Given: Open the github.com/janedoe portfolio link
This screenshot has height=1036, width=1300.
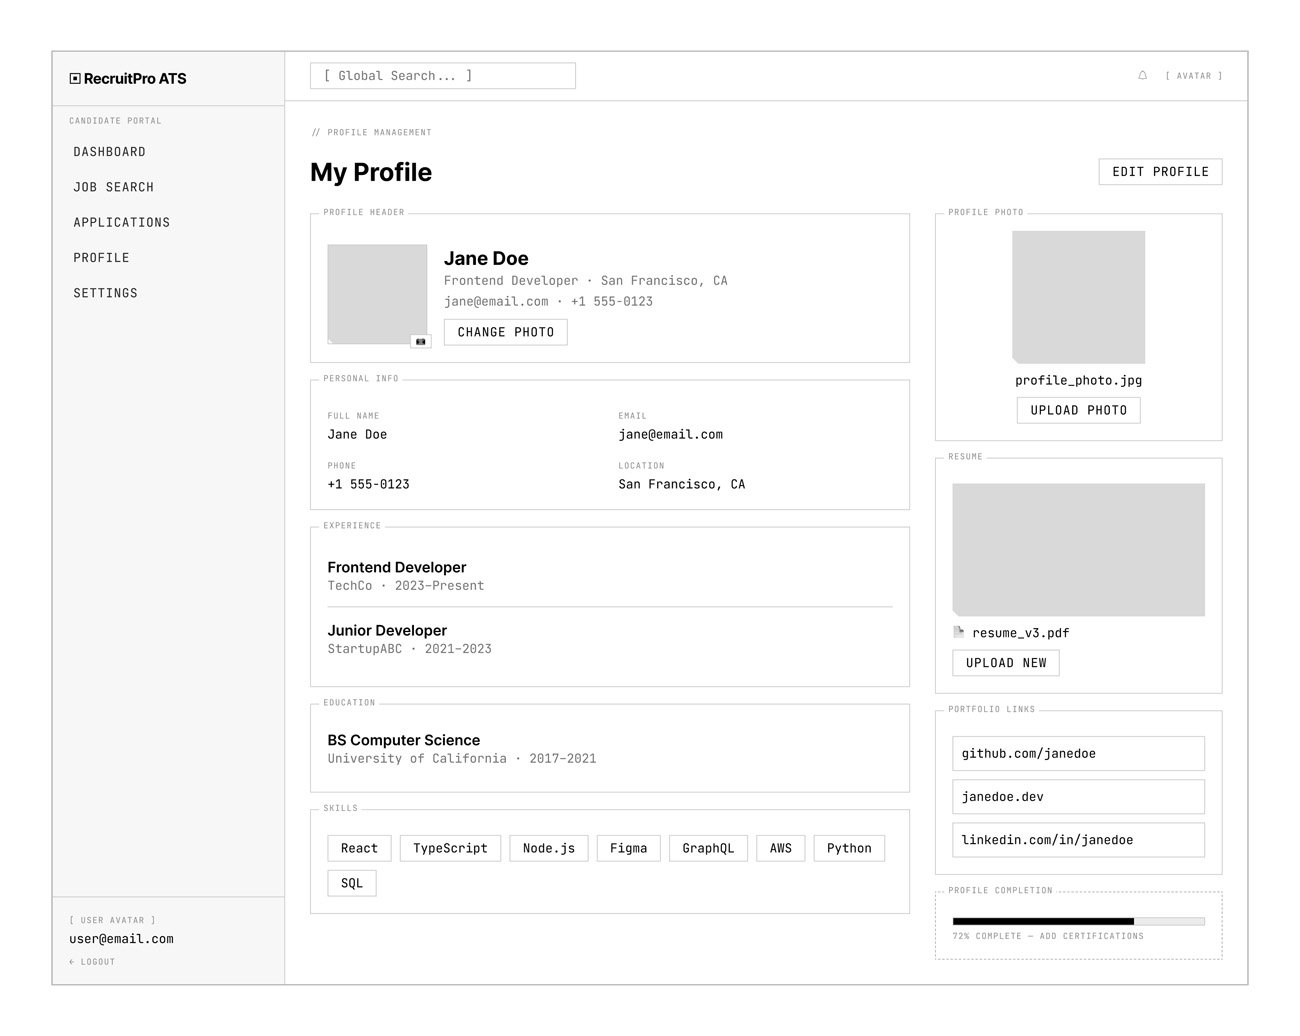Looking at the screenshot, I should tap(1078, 754).
